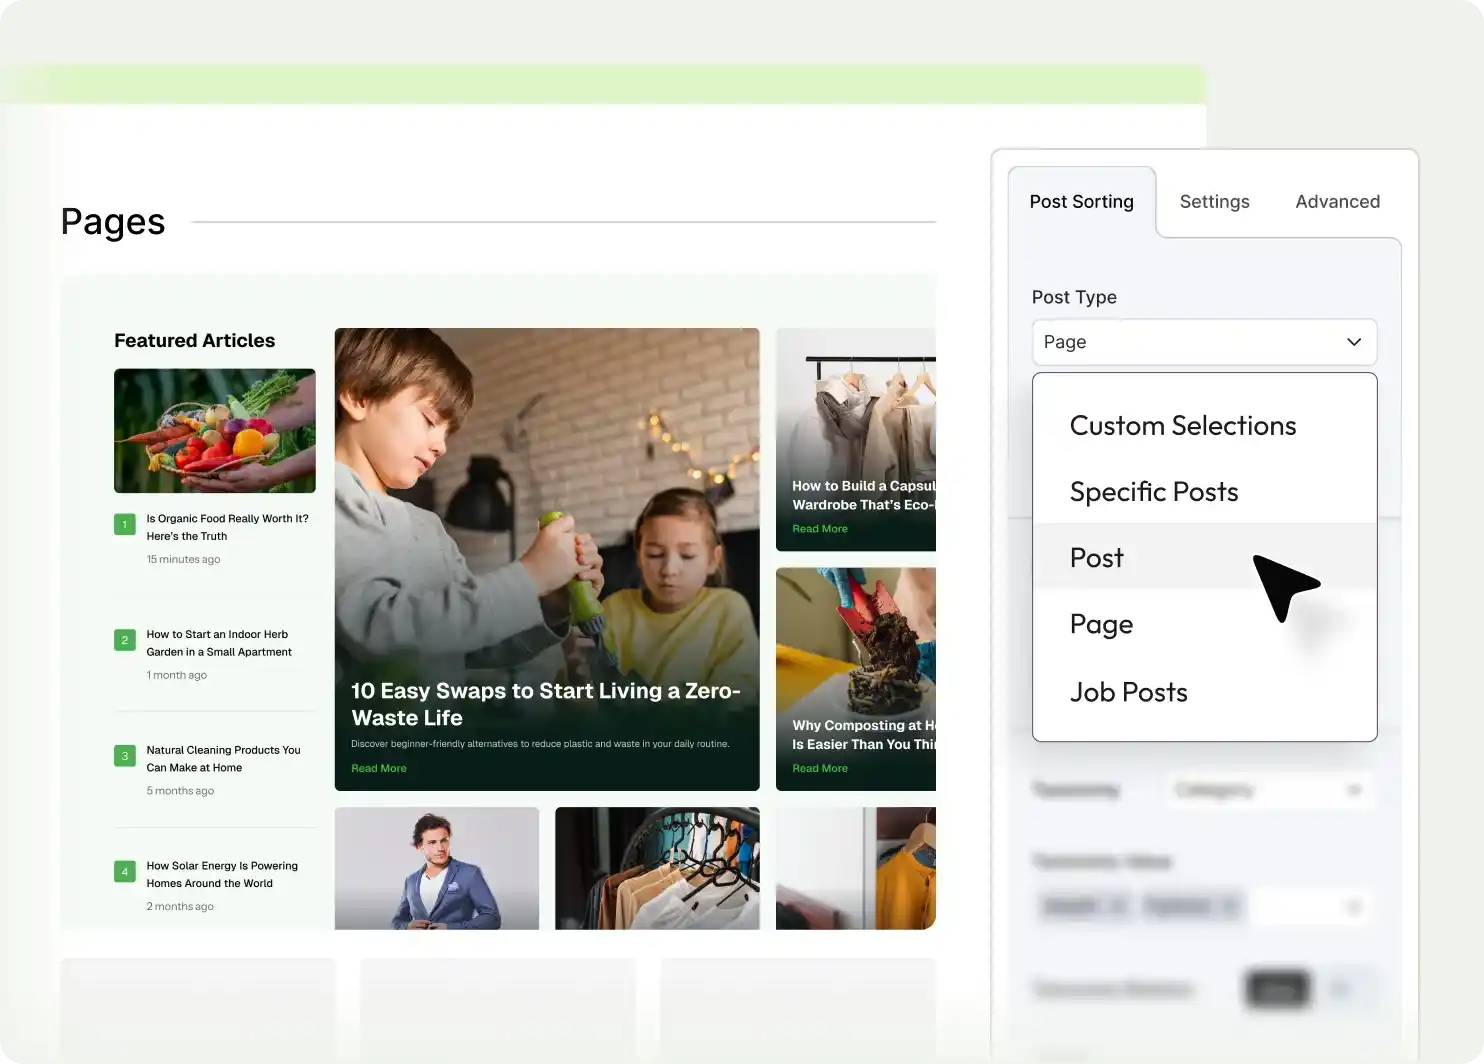Click Read More under Zero-Waste Life article
Viewport: 1484px width, 1064px height.
coord(379,768)
